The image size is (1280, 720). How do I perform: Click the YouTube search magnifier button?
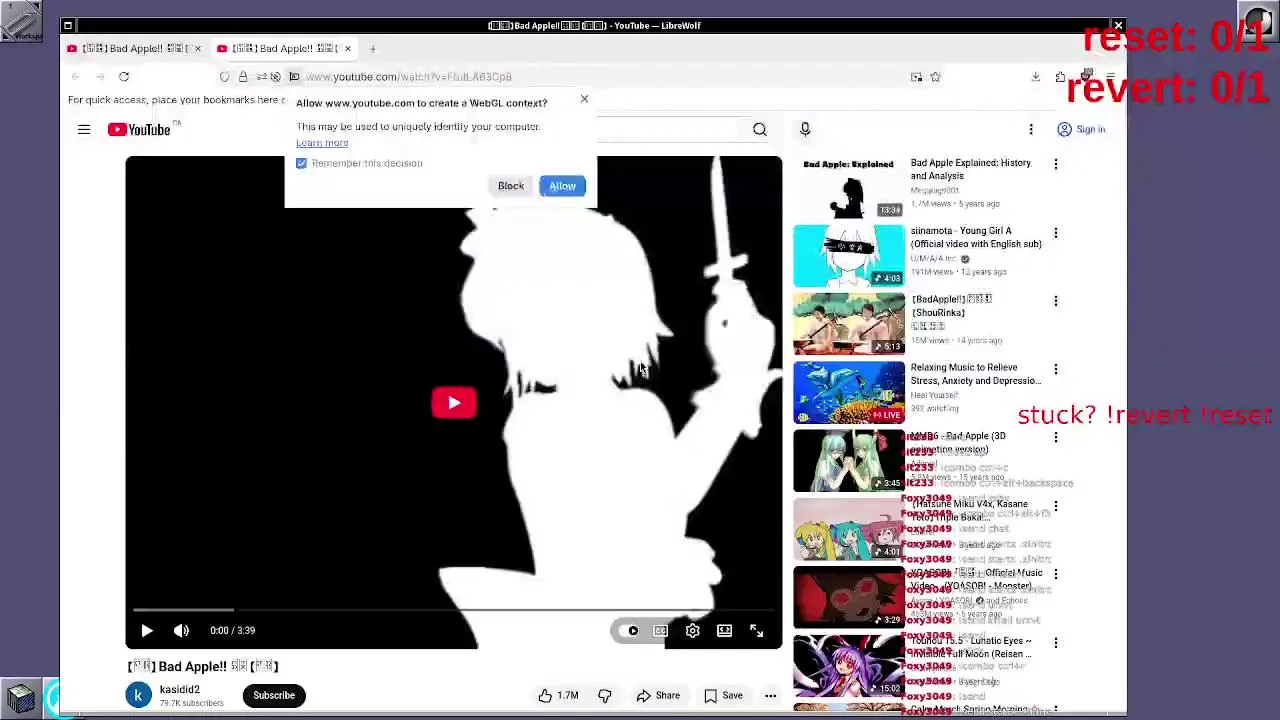[x=760, y=129]
